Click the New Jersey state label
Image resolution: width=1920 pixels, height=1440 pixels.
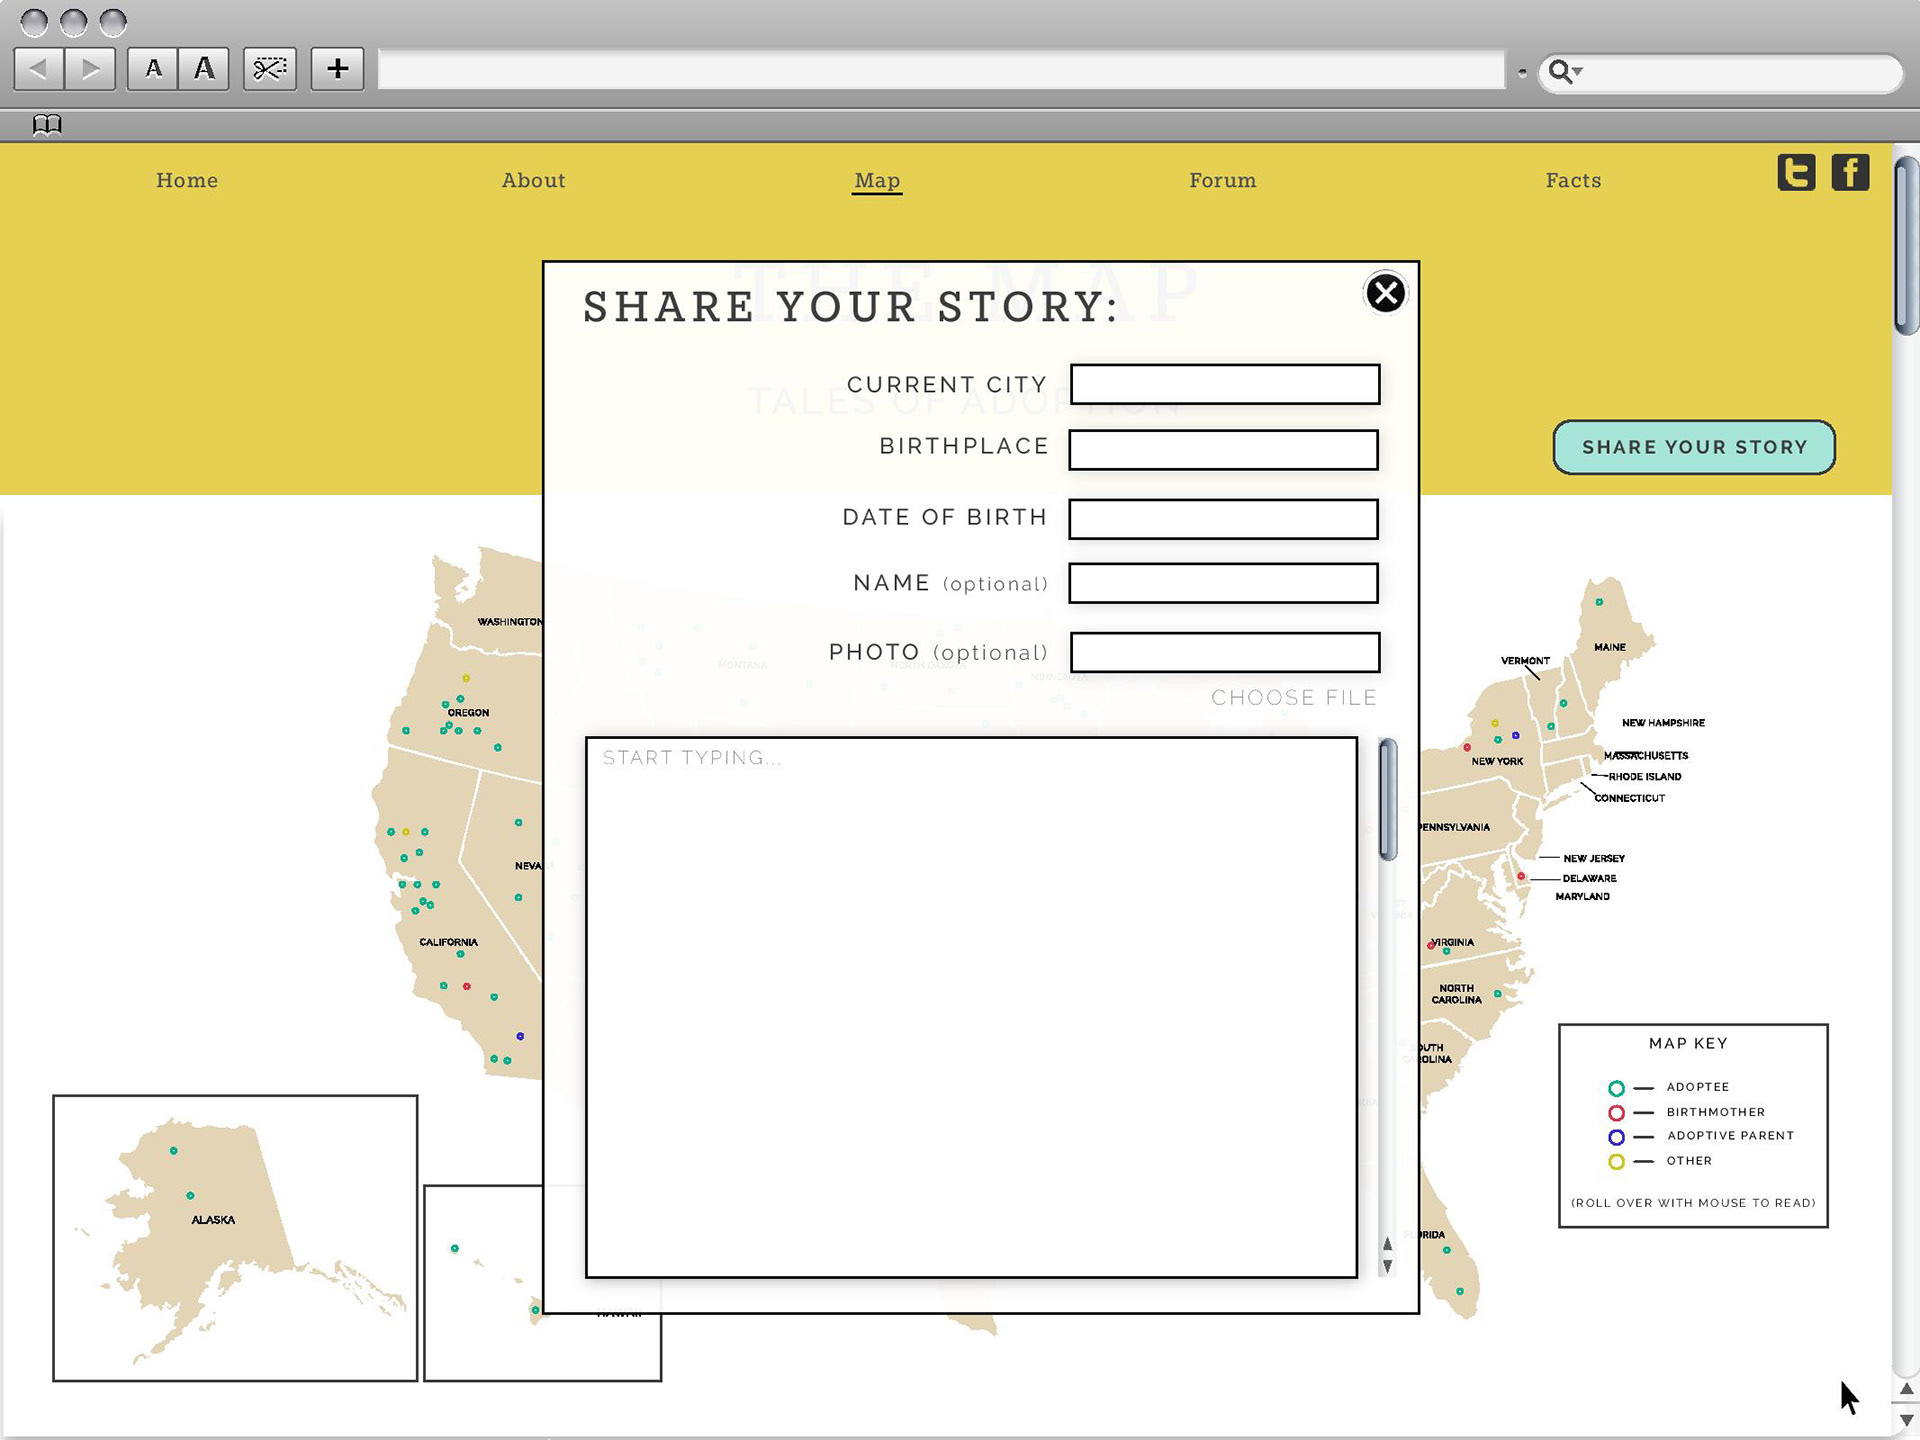point(1594,858)
